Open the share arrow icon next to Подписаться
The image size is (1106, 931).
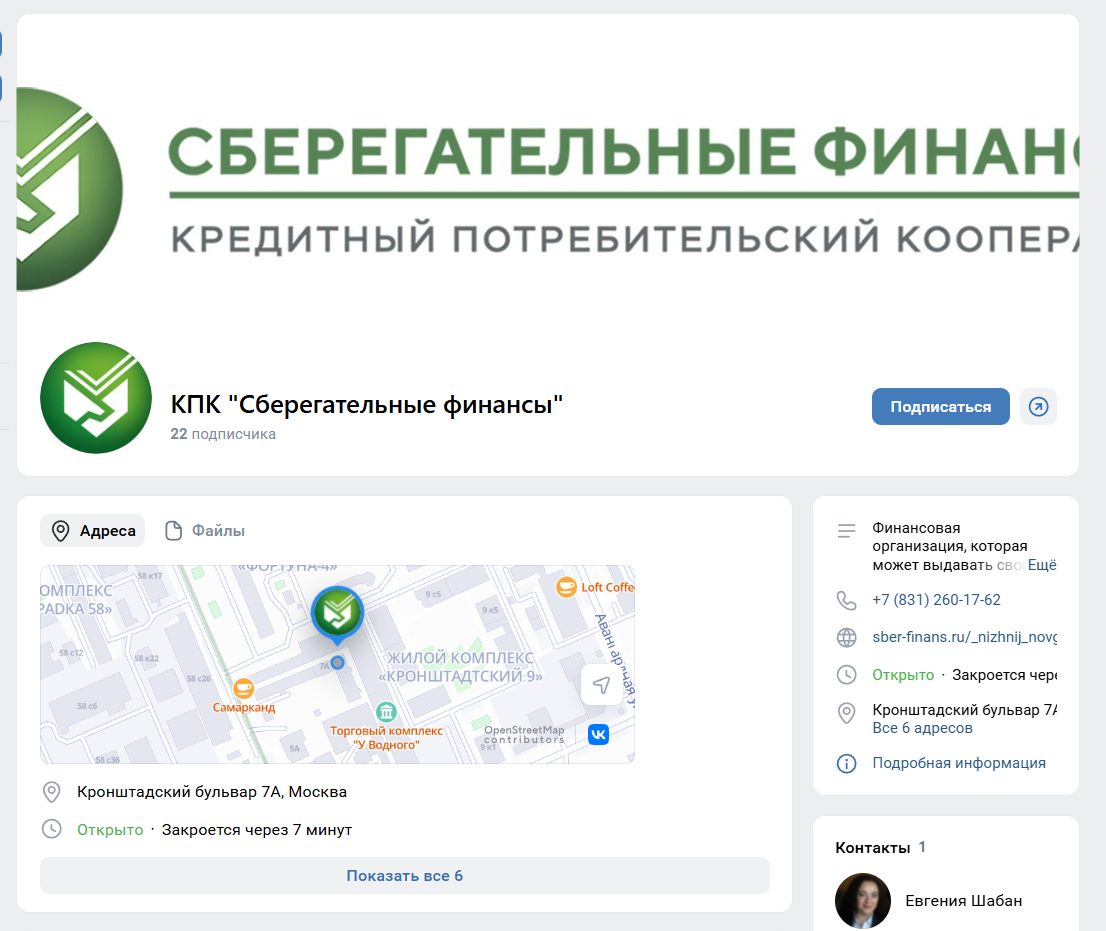coord(1038,406)
